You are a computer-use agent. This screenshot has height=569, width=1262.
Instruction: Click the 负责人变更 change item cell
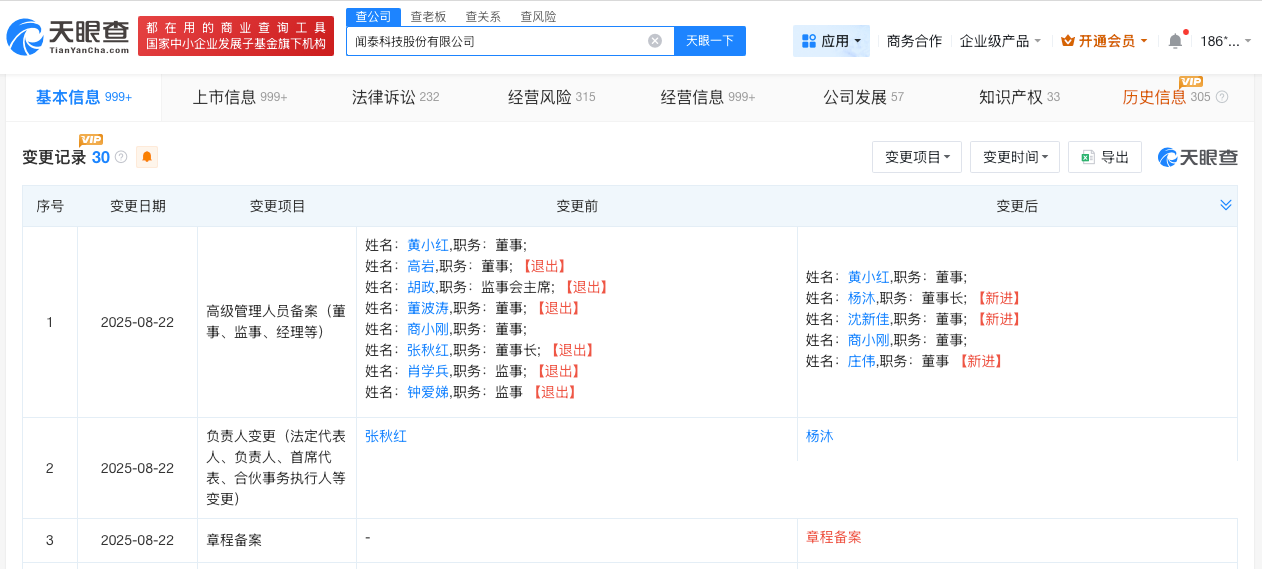pos(277,468)
